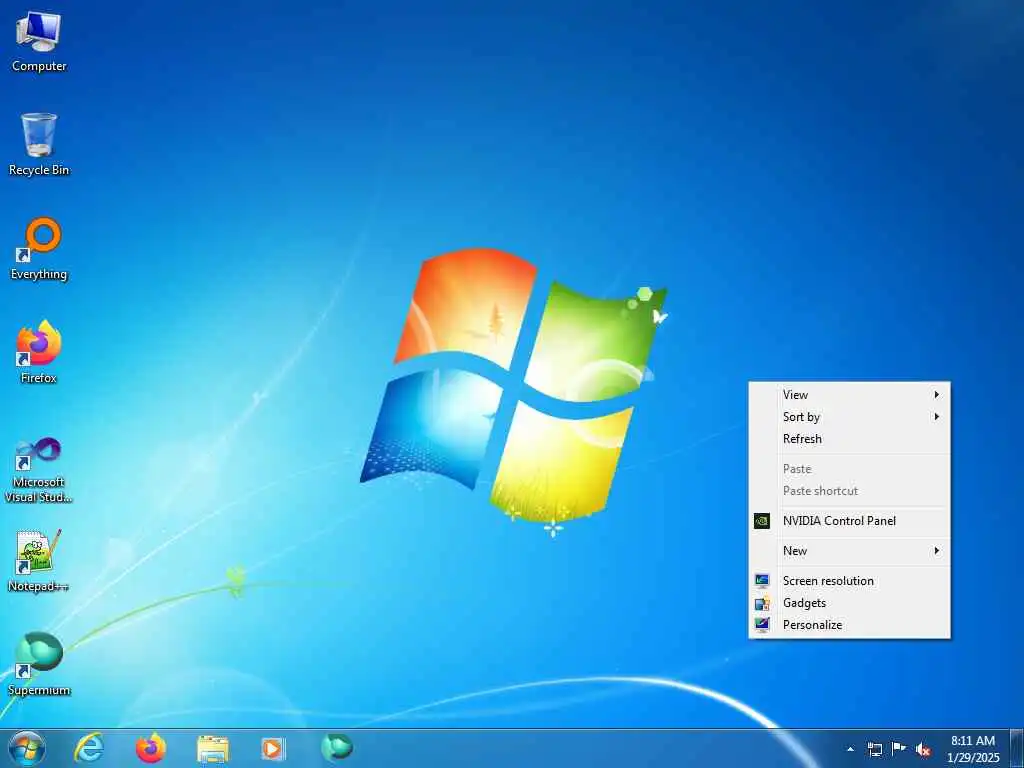This screenshot has height=768, width=1024.
Task: Expand the View submenu arrow
Action: (936, 394)
